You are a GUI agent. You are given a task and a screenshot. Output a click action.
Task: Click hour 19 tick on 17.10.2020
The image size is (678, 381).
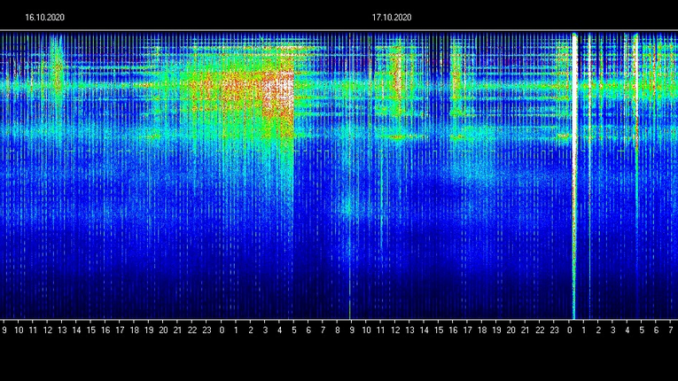496,330
